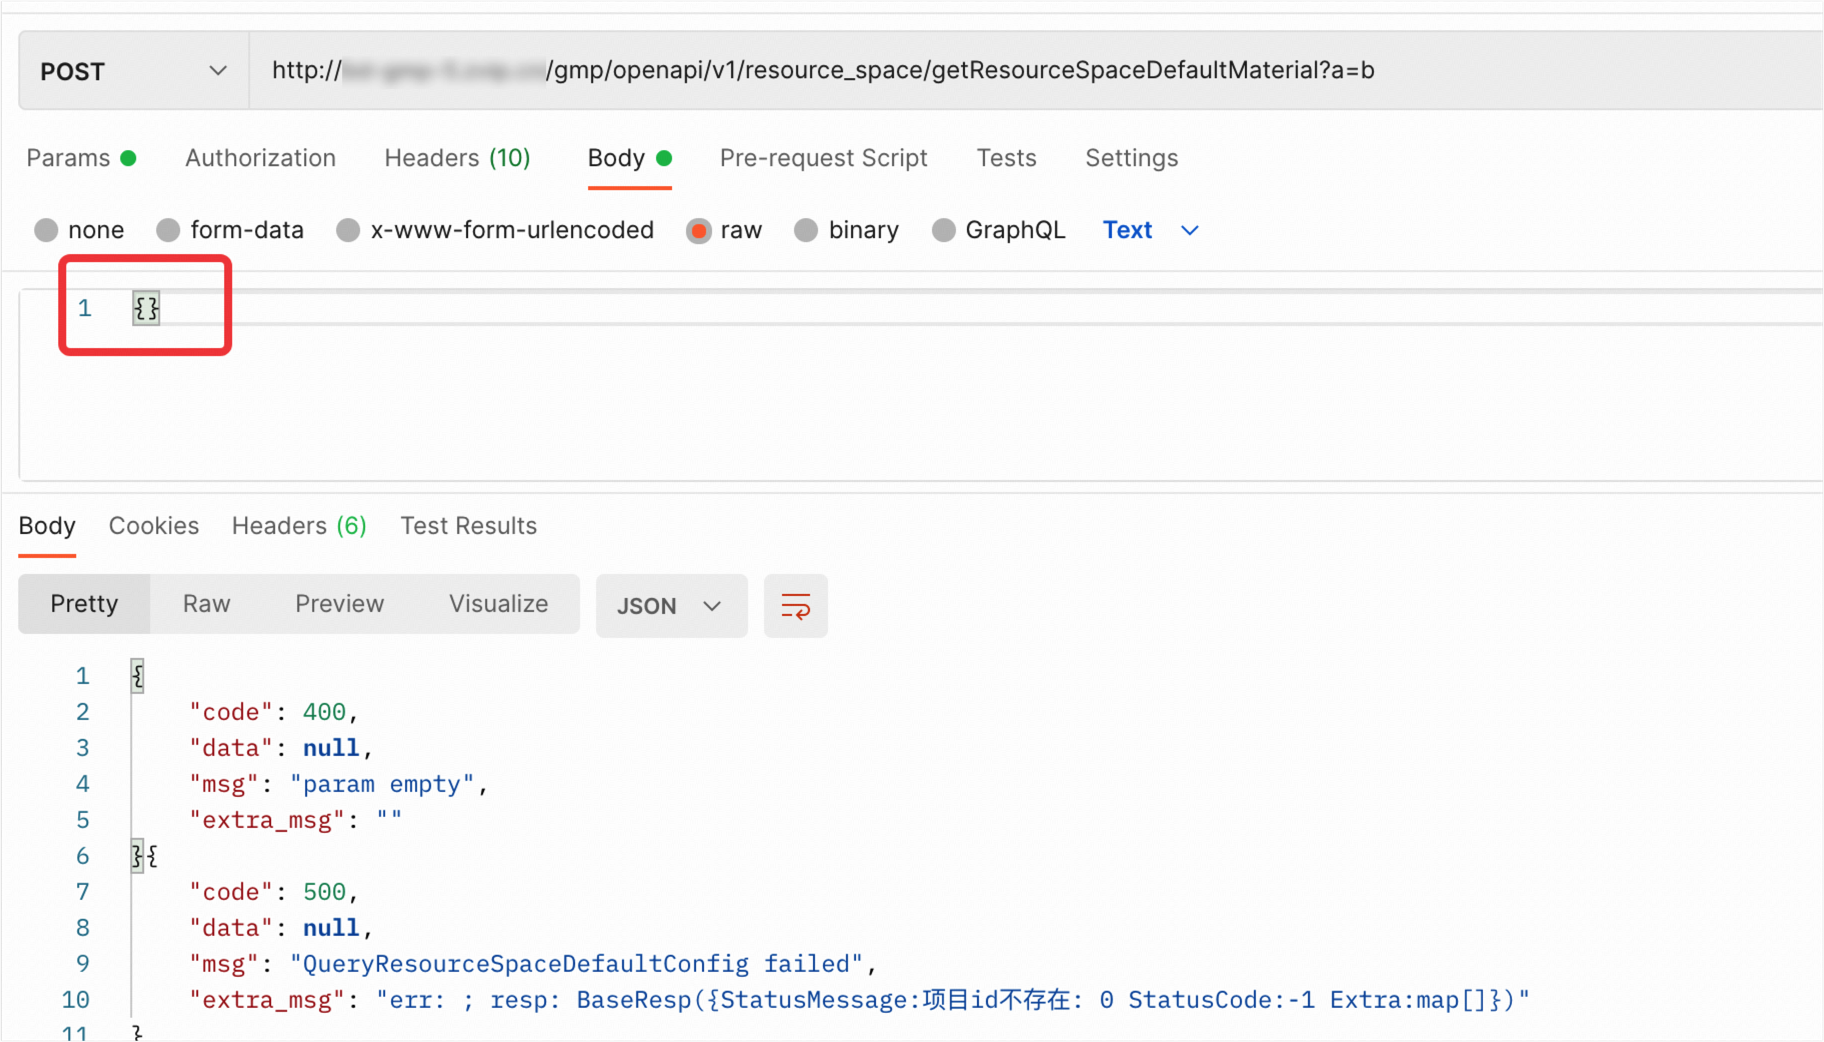Click the code value 500
Screen dimensions: 1824x1042
(324, 892)
